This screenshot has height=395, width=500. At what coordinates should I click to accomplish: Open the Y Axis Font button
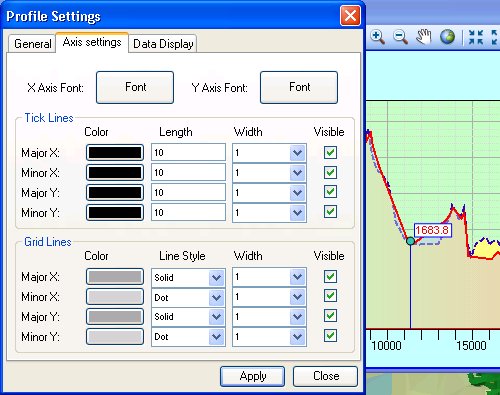click(x=299, y=87)
